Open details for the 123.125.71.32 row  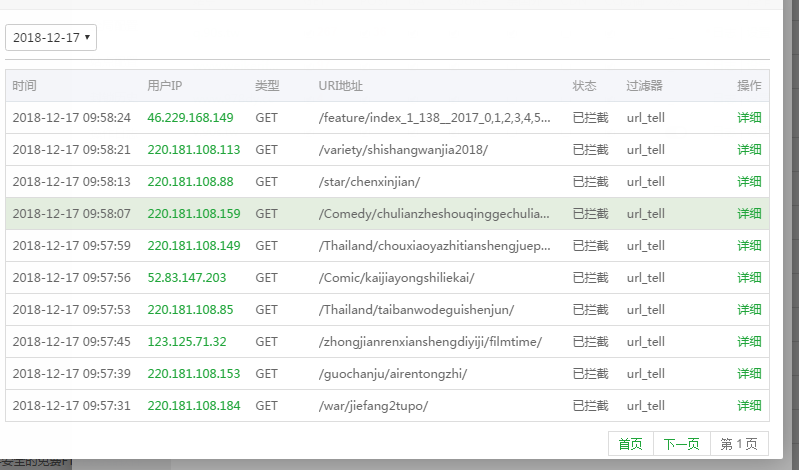[x=749, y=342]
